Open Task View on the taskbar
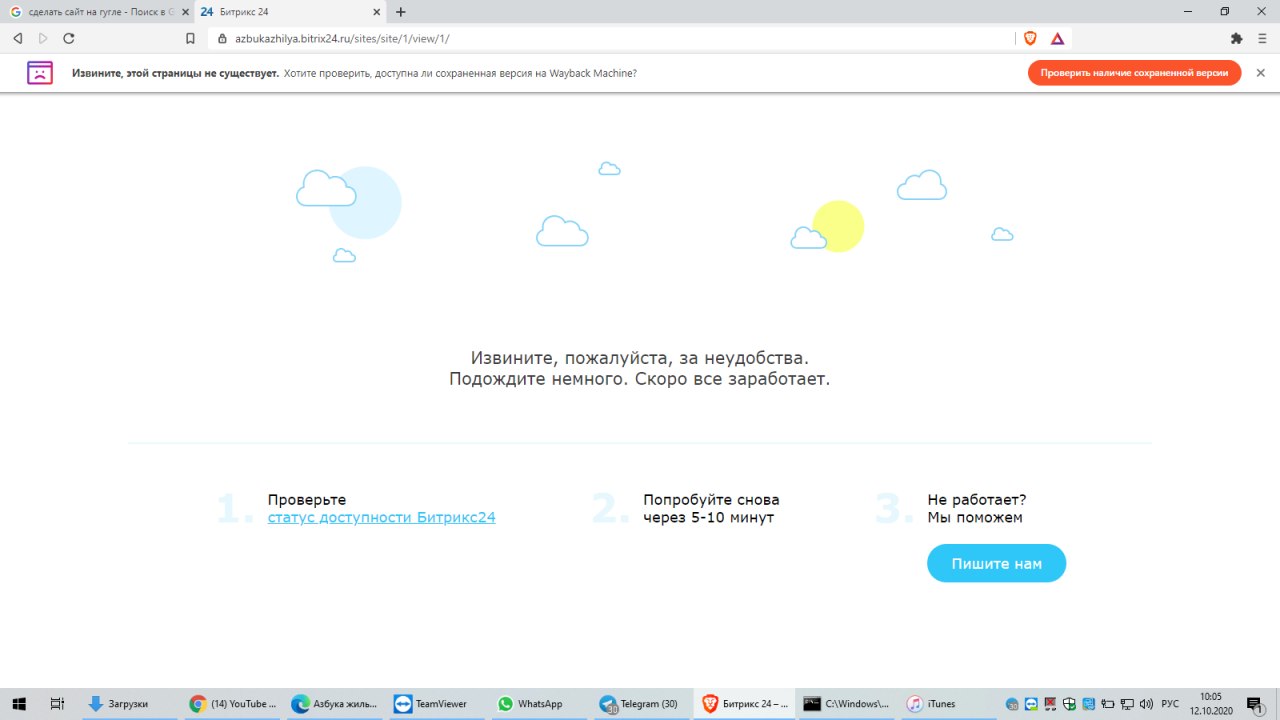This screenshot has width=1280, height=720. pos(57,704)
